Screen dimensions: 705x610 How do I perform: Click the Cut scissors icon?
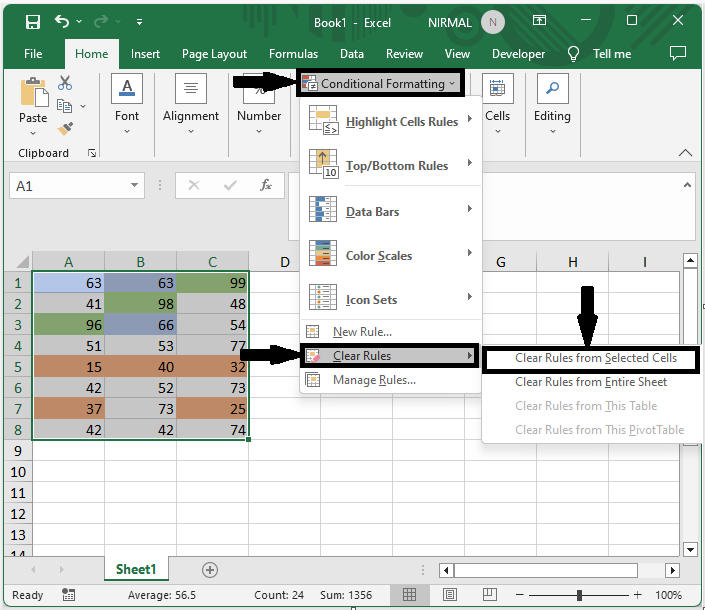[x=65, y=83]
